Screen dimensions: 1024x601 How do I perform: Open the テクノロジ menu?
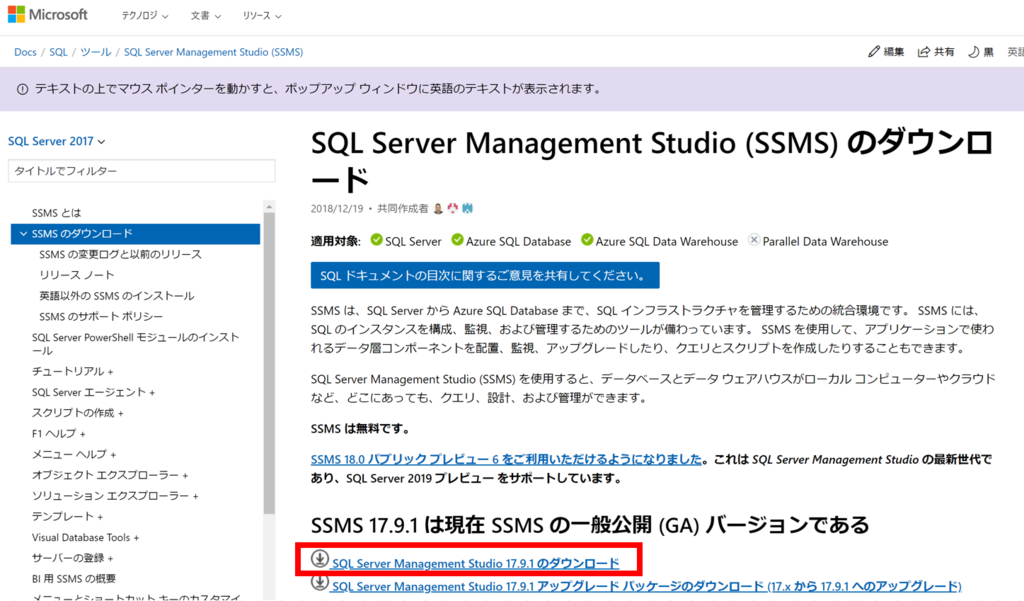[144, 16]
